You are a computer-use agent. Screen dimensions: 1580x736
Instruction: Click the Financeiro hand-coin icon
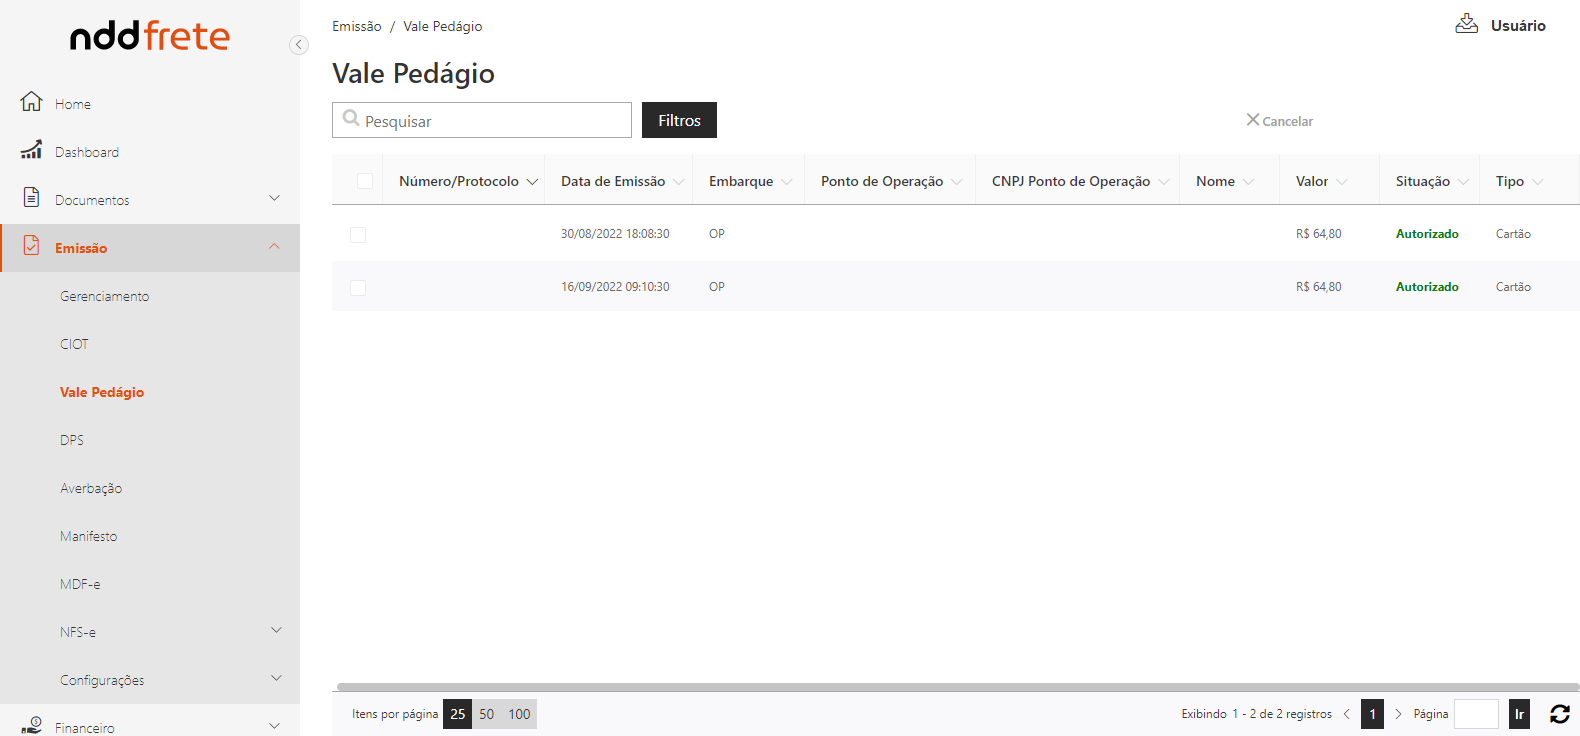pos(31,725)
